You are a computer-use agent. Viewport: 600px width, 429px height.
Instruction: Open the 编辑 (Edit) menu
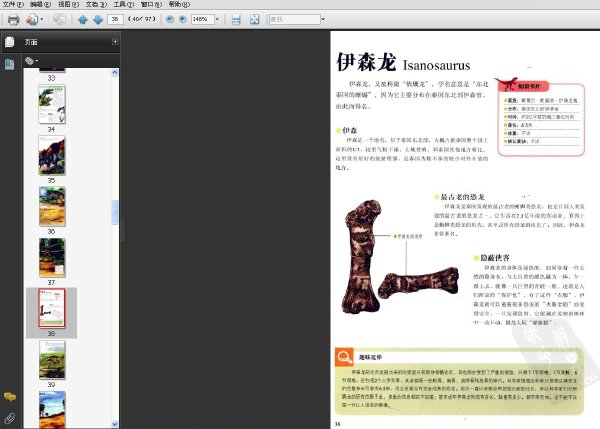pos(41,4)
